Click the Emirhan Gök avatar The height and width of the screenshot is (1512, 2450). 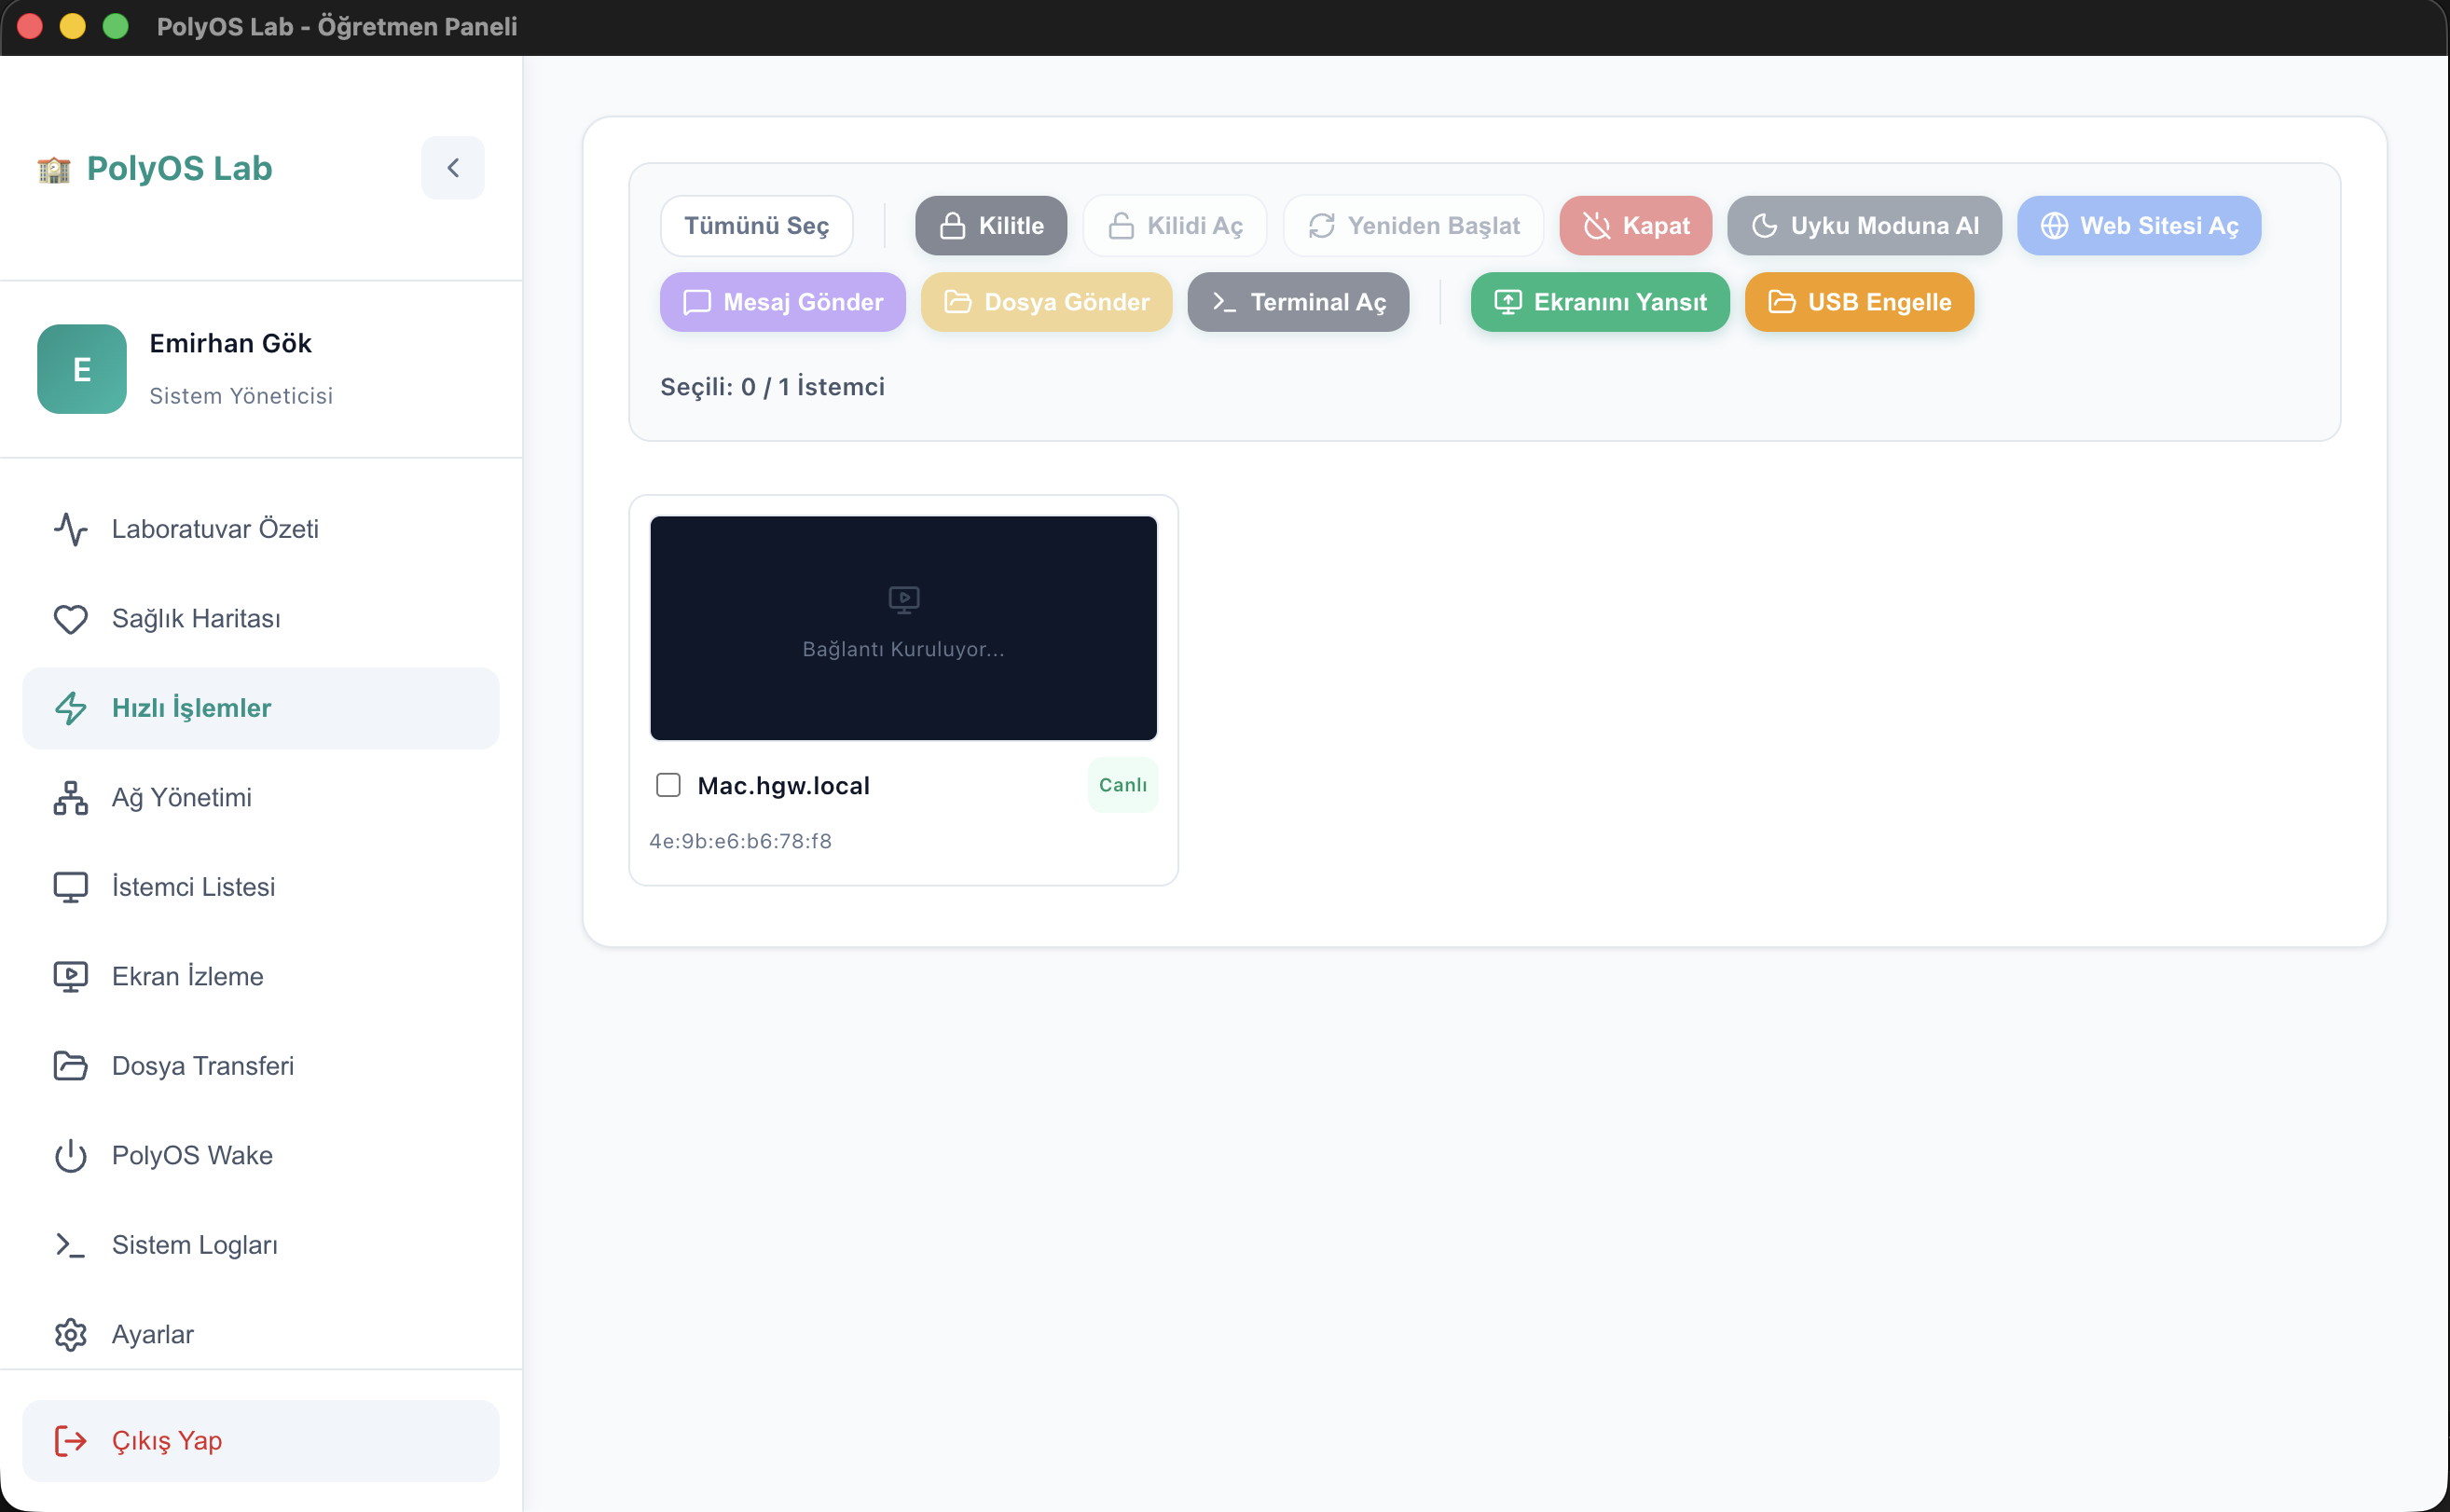tap(82, 369)
